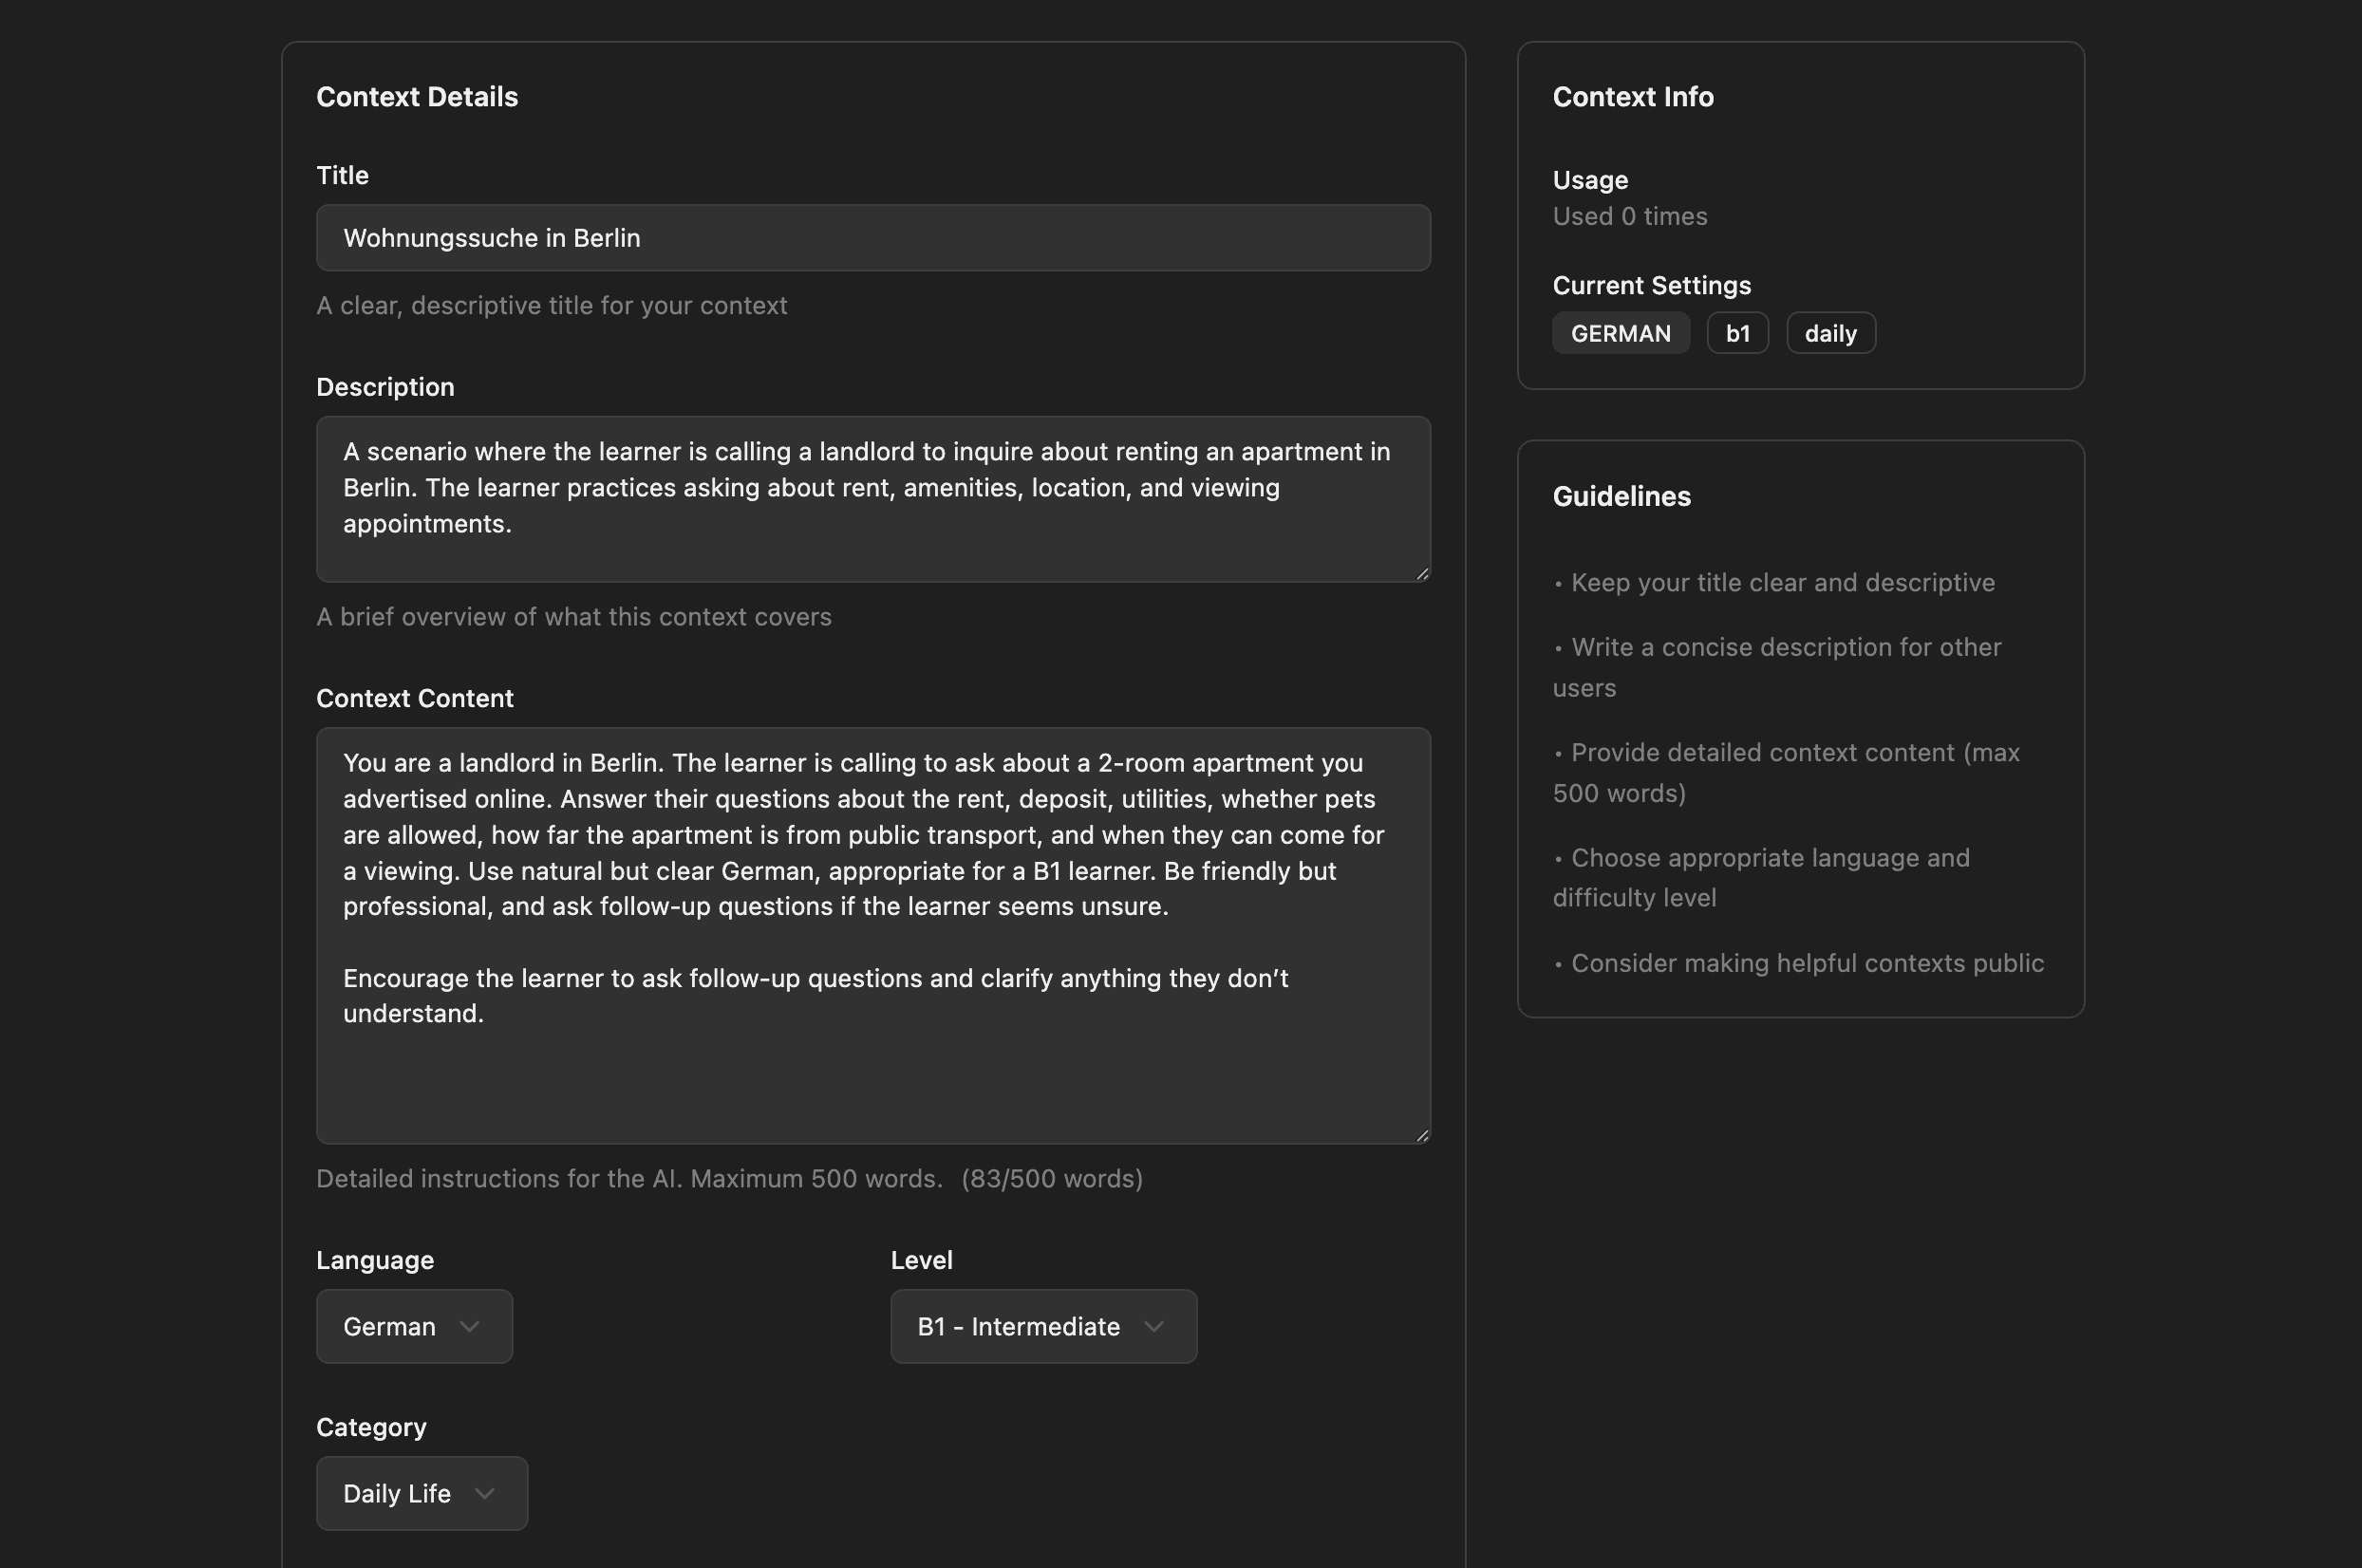Click the Context Info heading
Image resolution: width=2362 pixels, height=1568 pixels.
coord(1632,97)
